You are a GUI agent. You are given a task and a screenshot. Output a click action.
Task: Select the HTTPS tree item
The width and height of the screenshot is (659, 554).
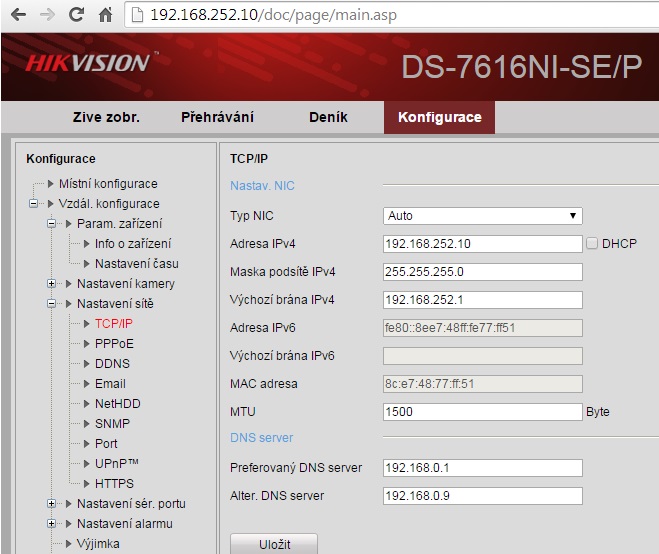pos(114,484)
